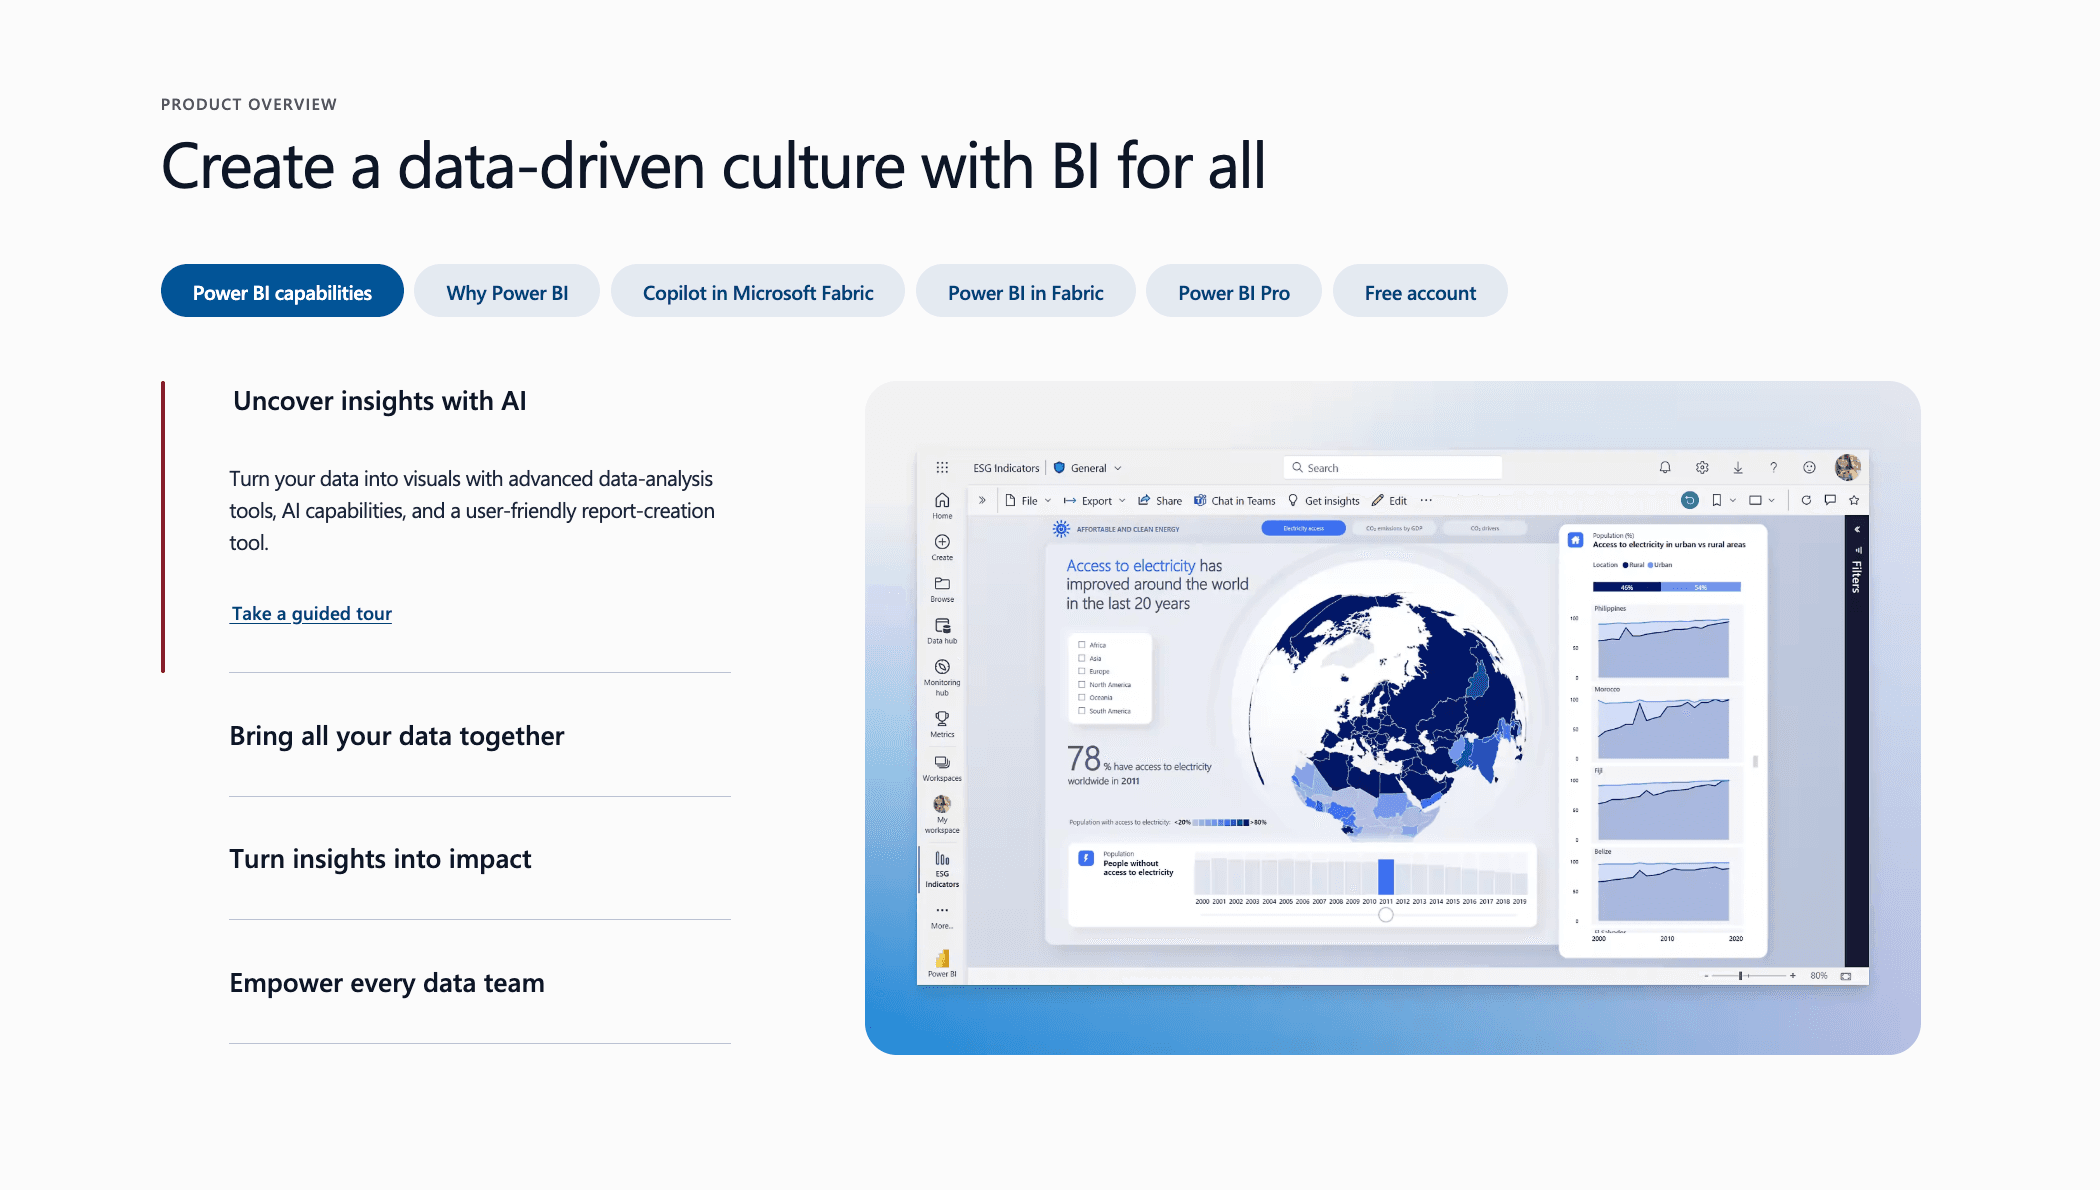
Task: Switch to the Power BI Pro tab
Action: (1233, 292)
